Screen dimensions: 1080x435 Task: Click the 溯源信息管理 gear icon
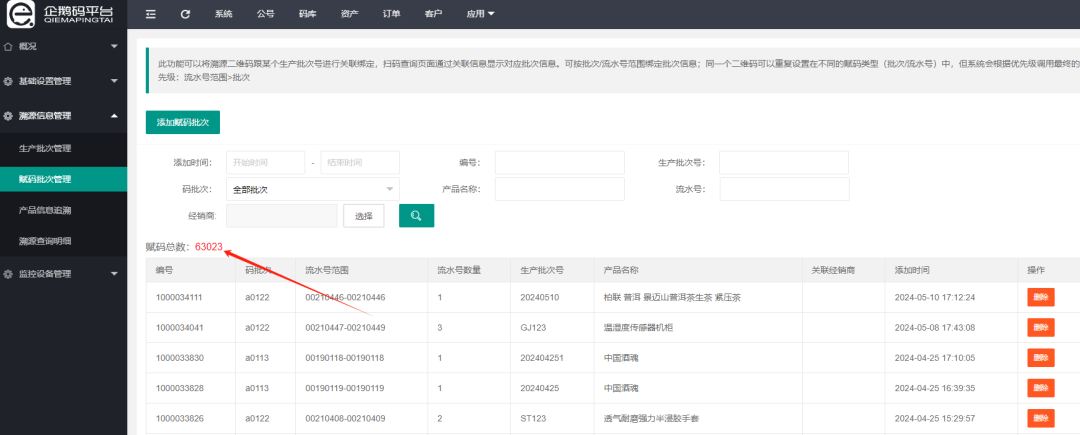[9, 116]
